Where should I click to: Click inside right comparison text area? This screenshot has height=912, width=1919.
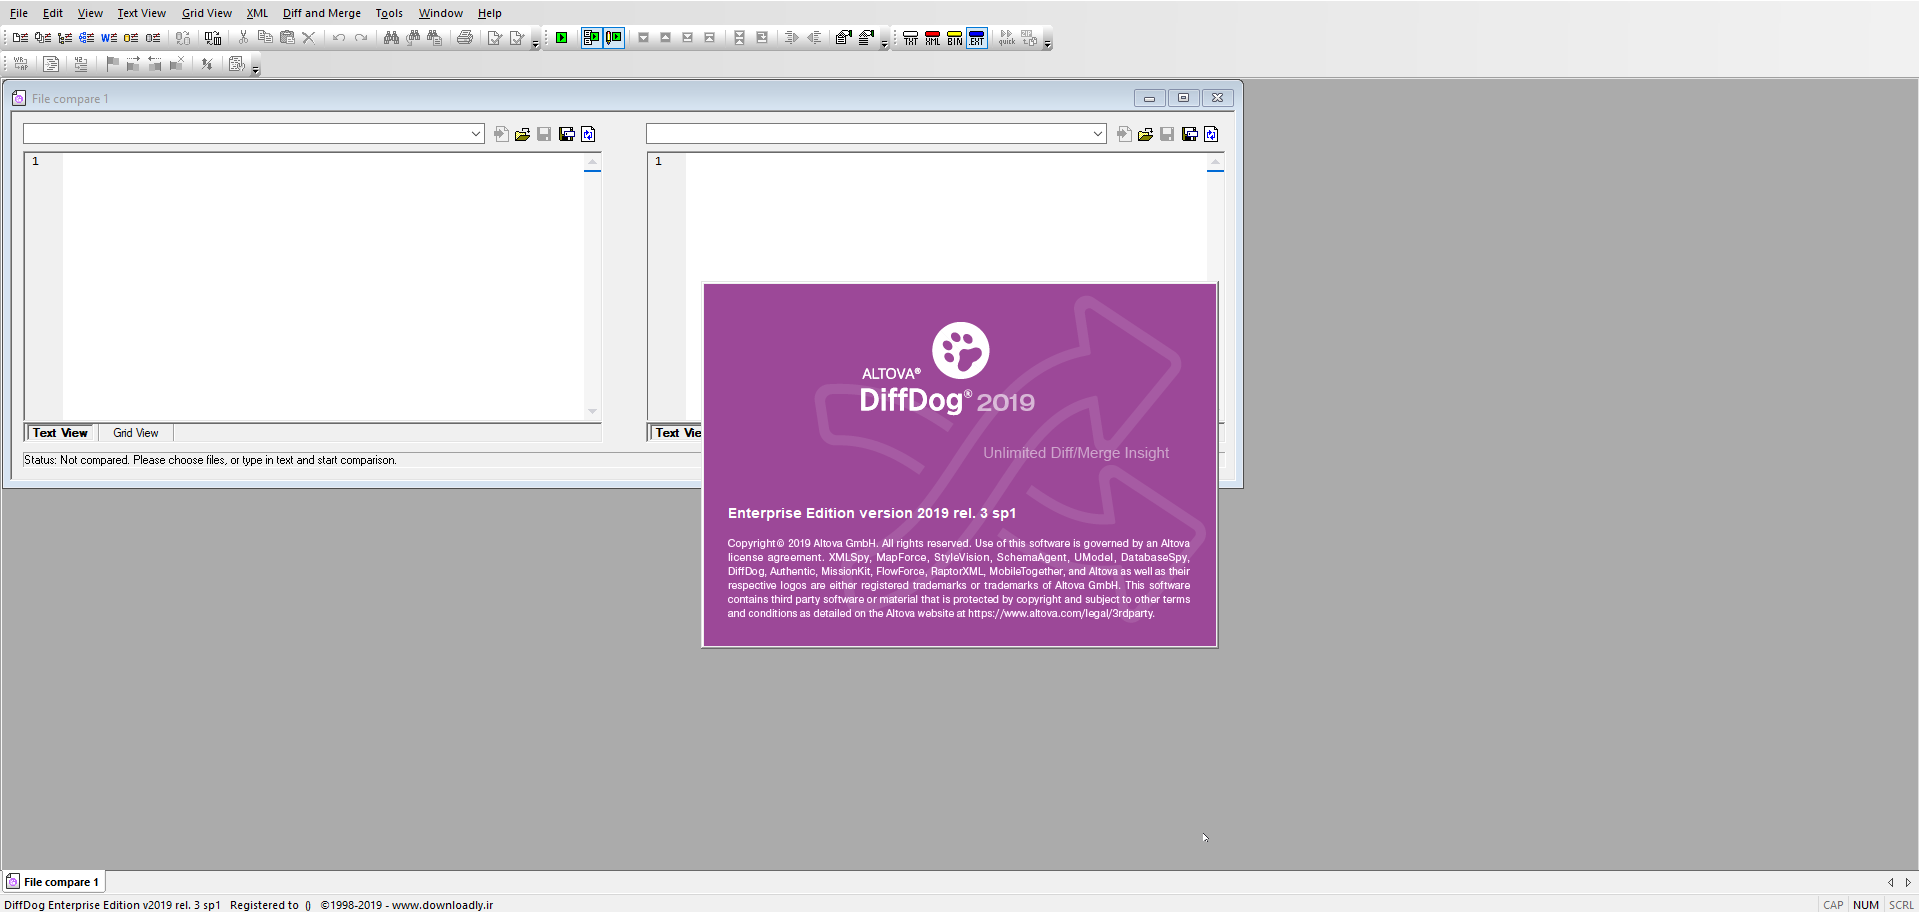point(946,218)
